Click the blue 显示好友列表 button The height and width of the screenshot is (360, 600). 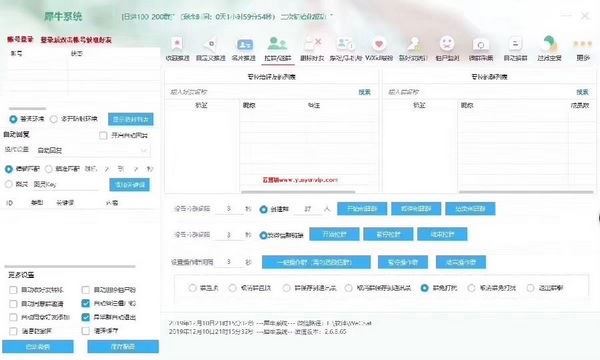[x=131, y=119]
